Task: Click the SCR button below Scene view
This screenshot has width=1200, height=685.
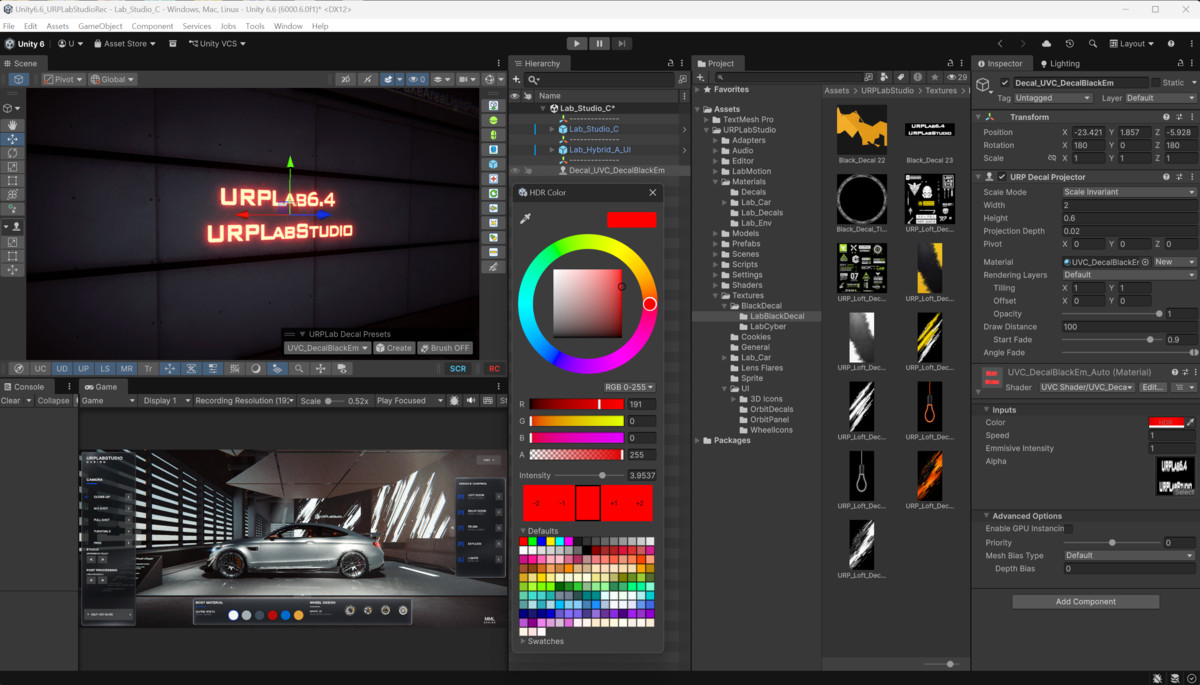Action: 457,369
